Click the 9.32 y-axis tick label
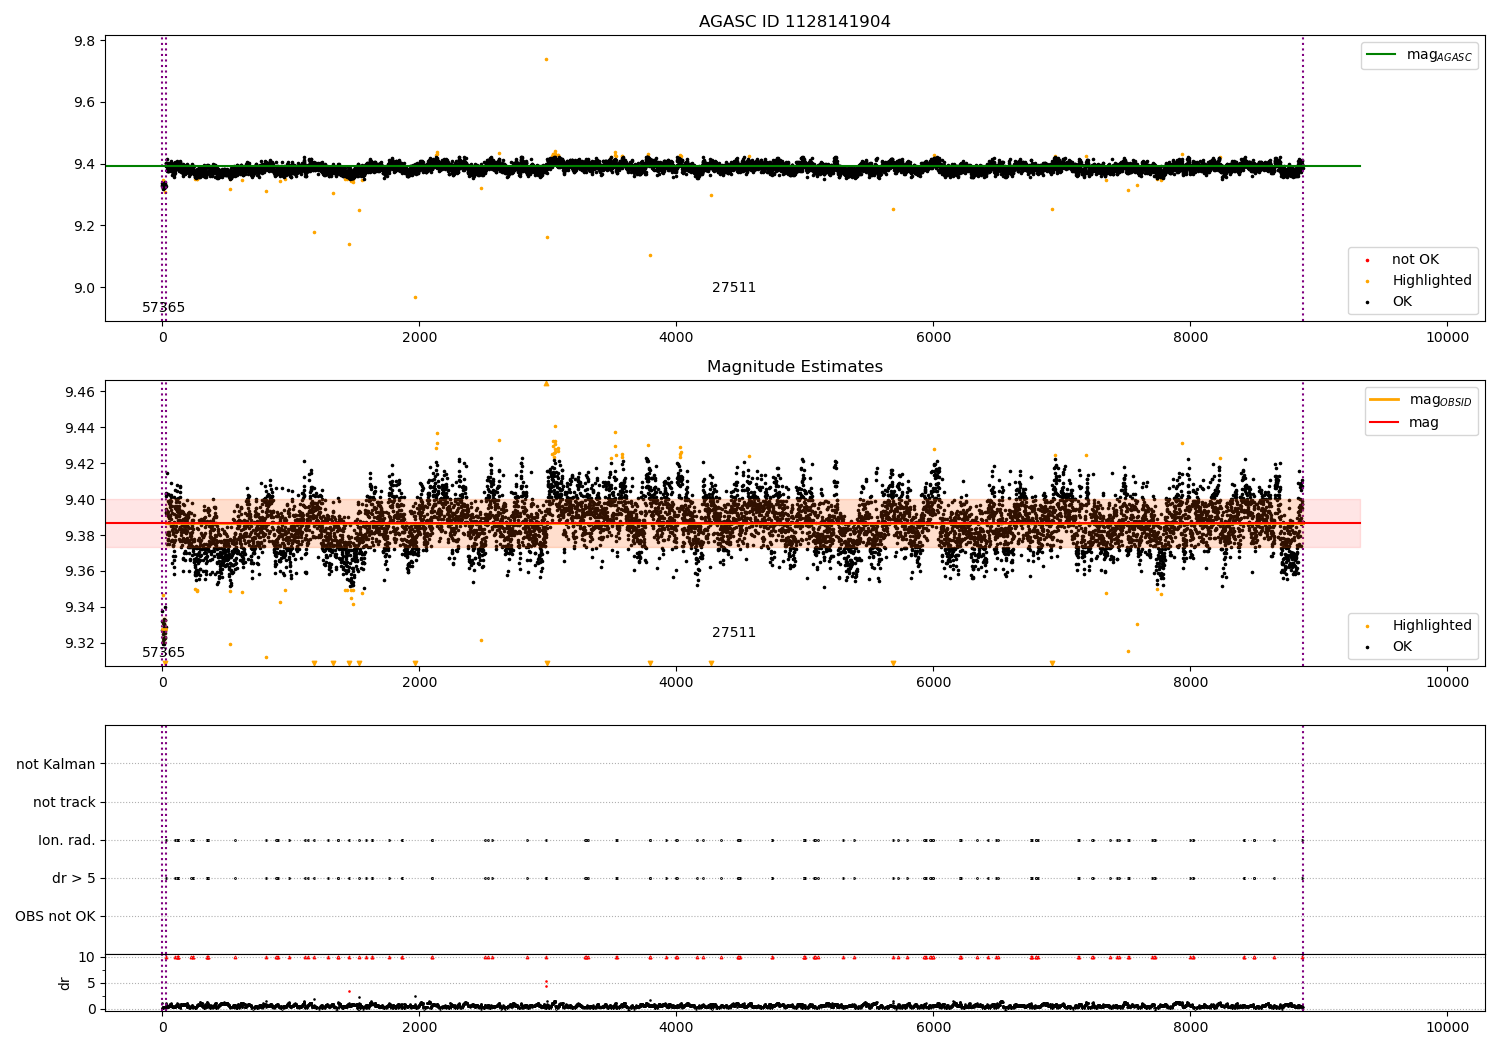 coord(80,643)
